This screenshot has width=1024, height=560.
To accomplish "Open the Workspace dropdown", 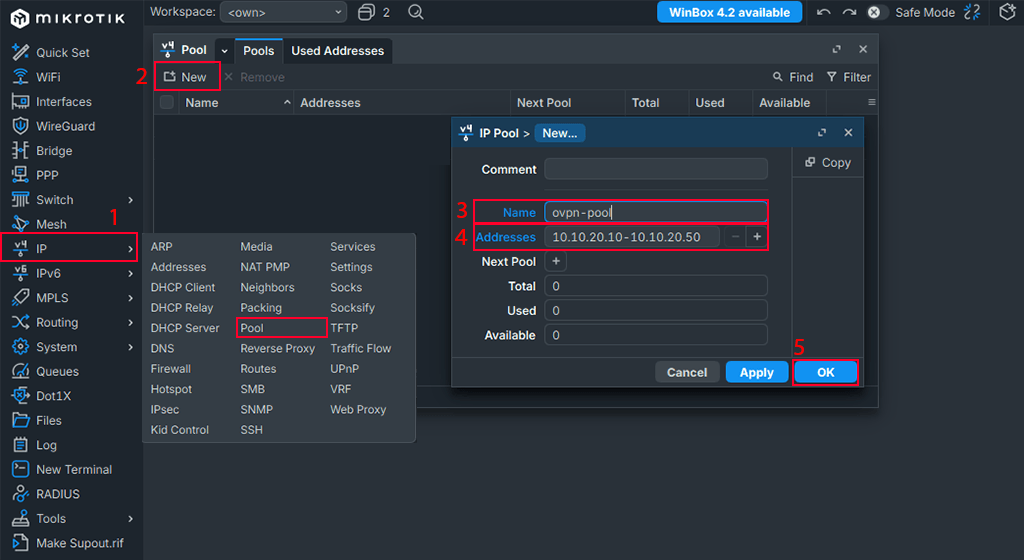I will pos(284,12).
